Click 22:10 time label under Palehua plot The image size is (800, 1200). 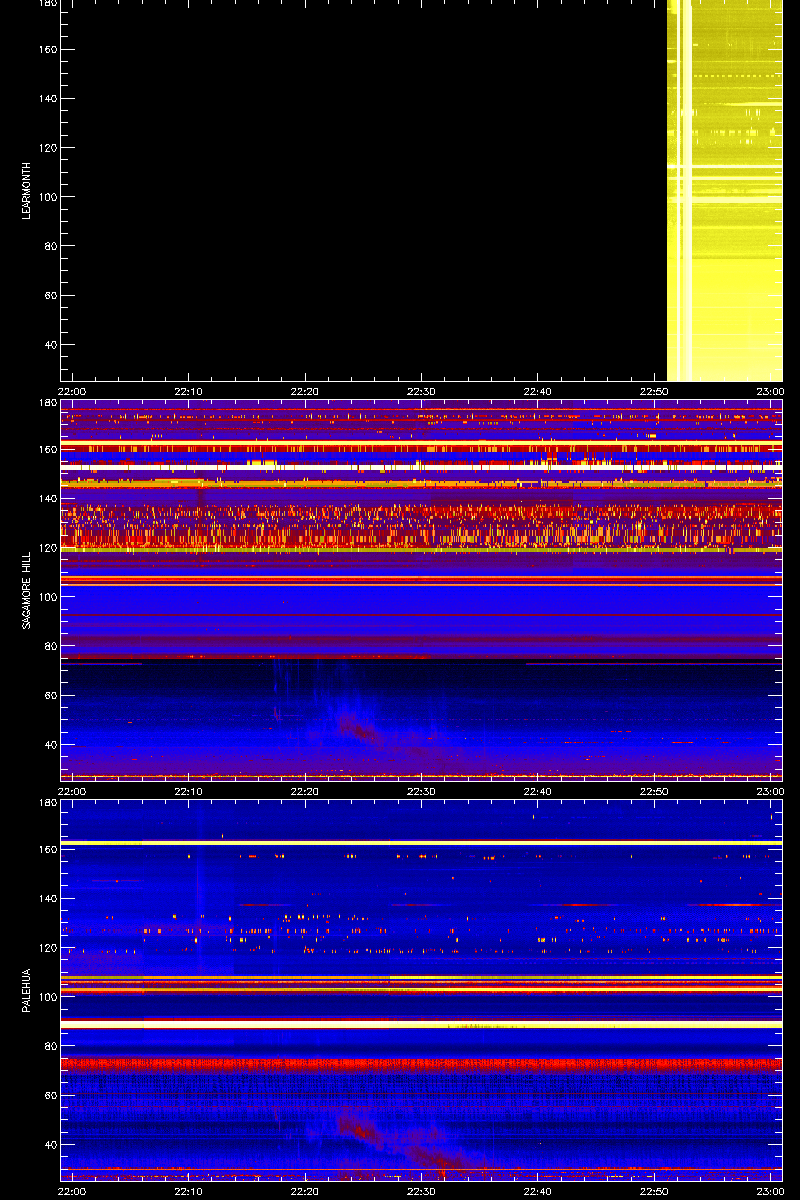189,1191
